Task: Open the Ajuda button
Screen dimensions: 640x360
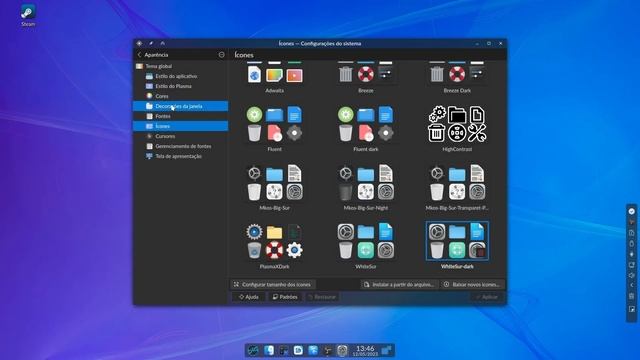Action: pos(249,297)
